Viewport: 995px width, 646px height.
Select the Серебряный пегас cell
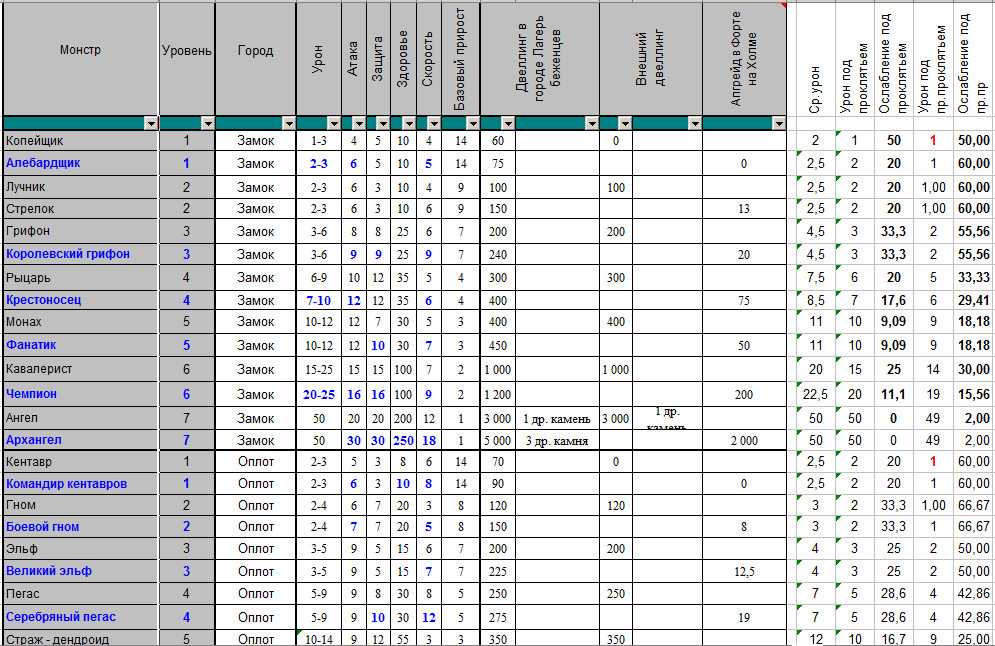click(x=80, y=617)
